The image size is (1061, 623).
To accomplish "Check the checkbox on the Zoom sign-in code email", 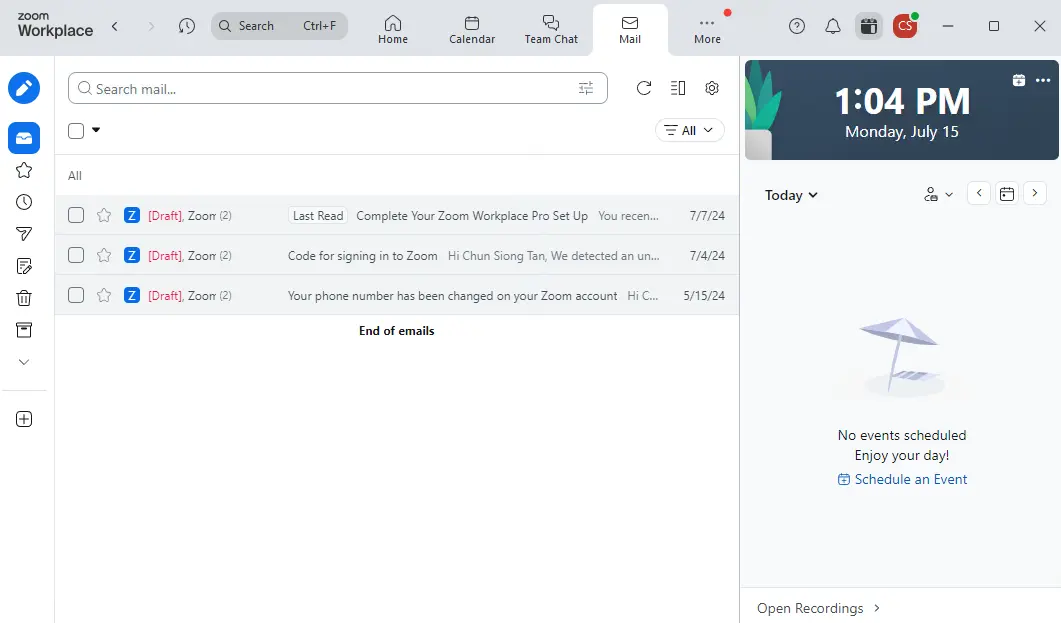I will coord(75,255).
